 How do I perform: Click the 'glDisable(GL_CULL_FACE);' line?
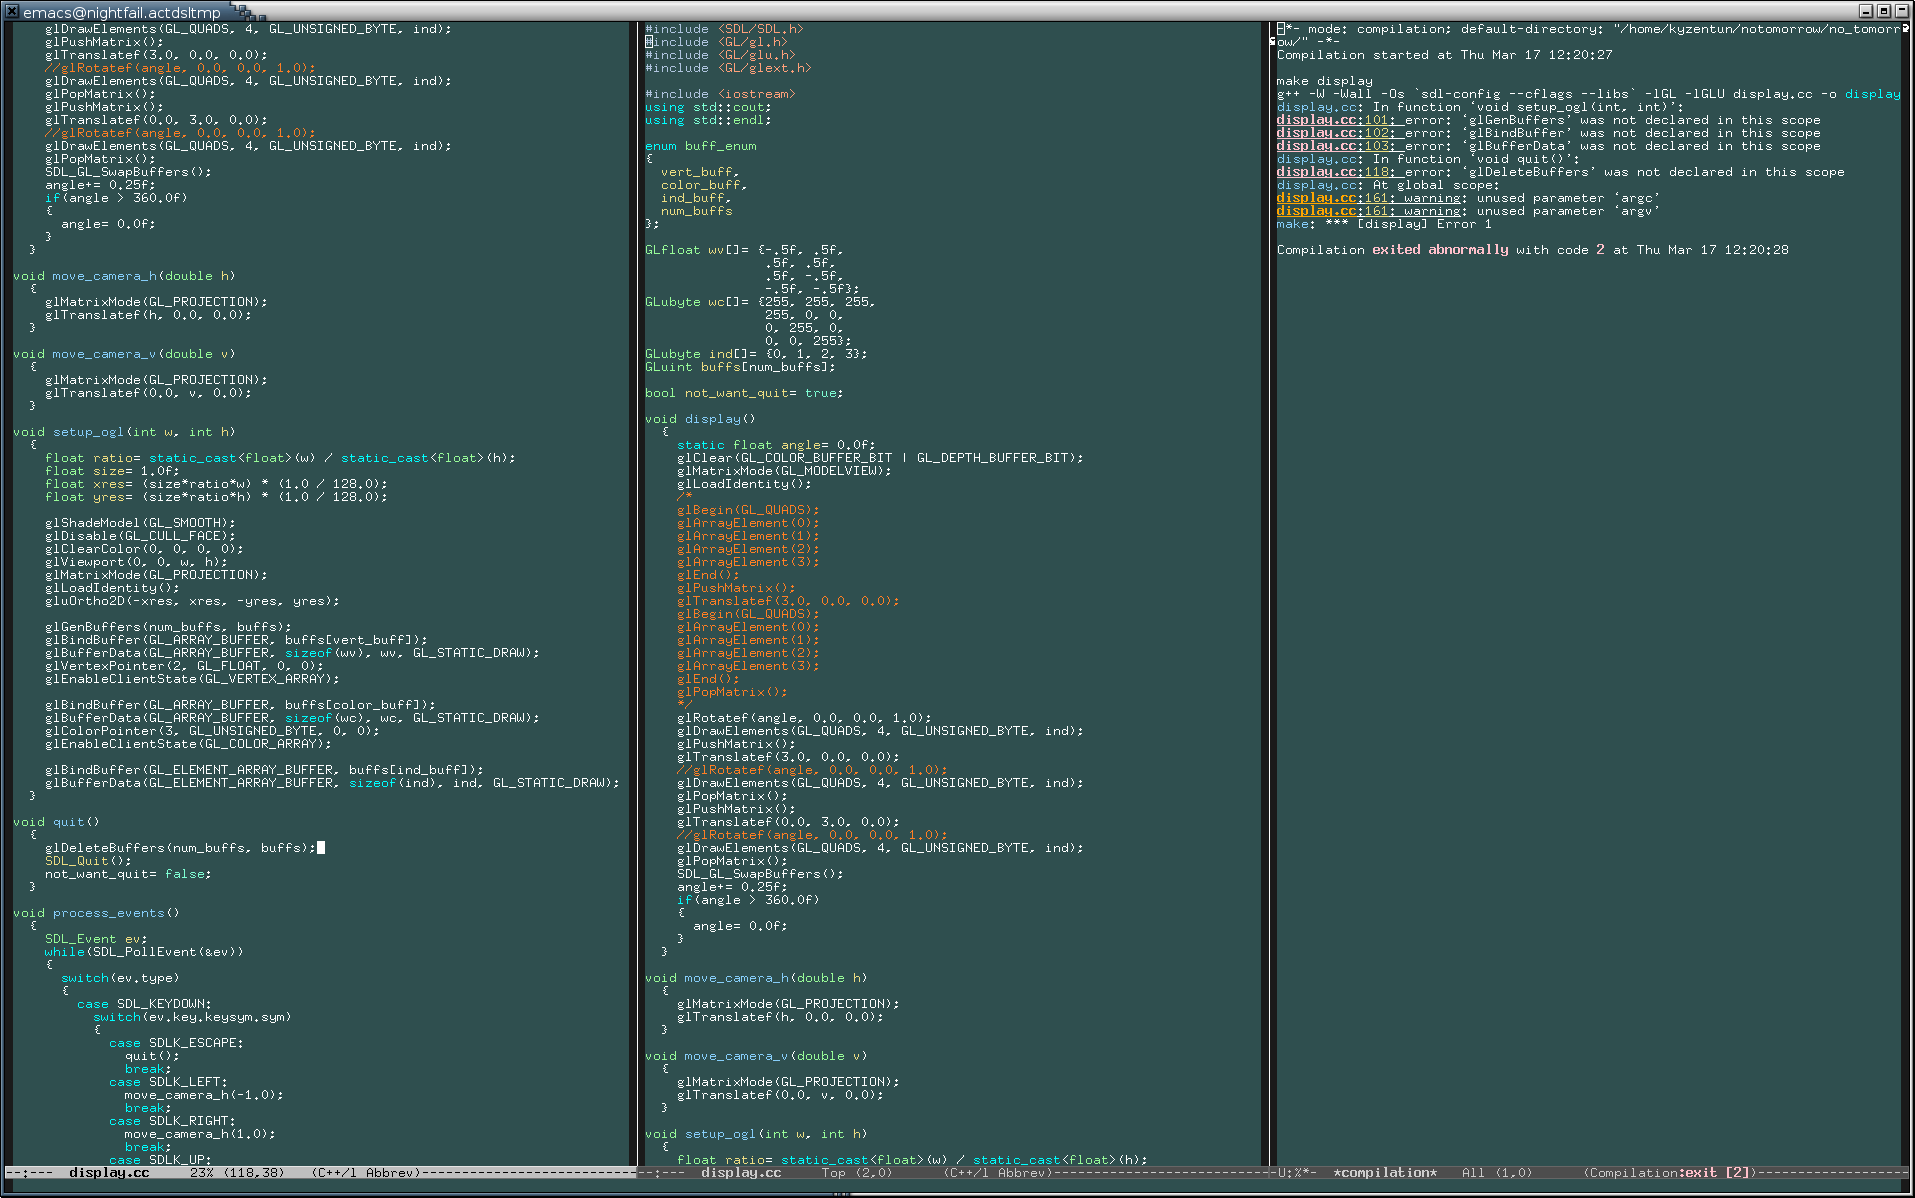pos(140,536)
